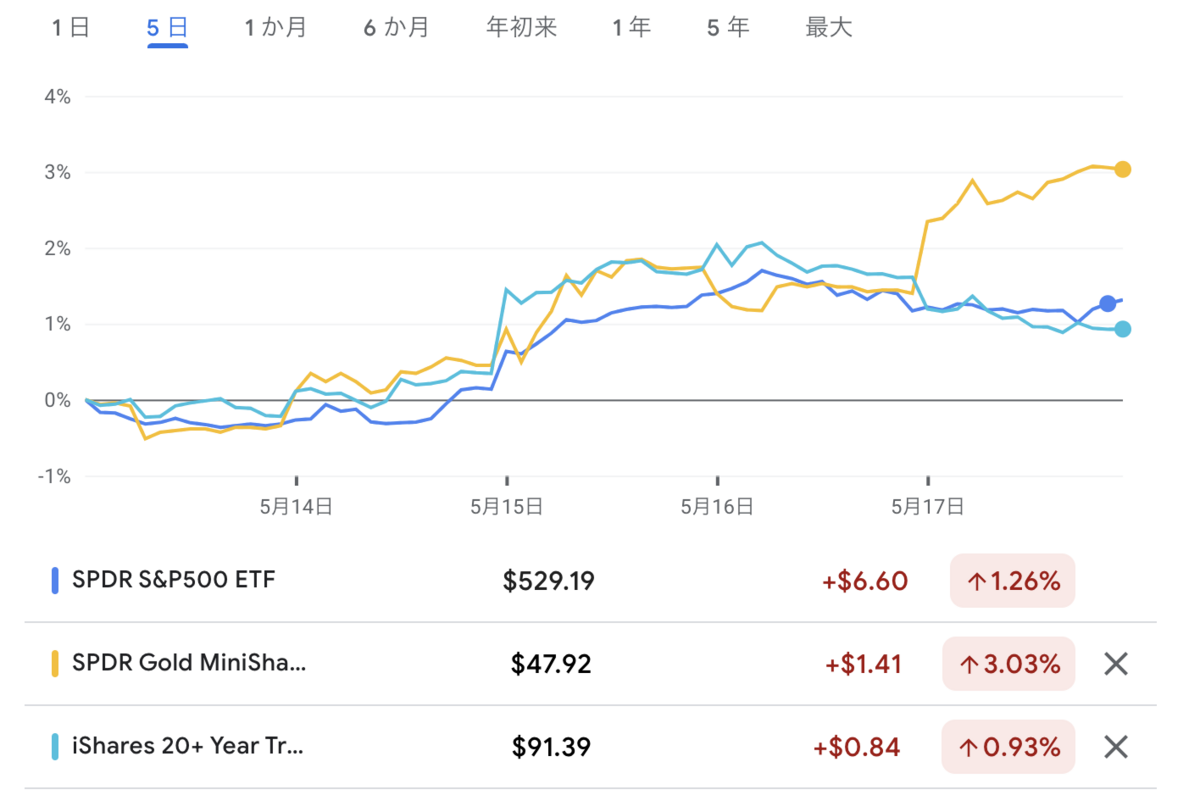Click the cyan endpoint dot on chart
The image size is (1200, 812).
(1123, 329)
